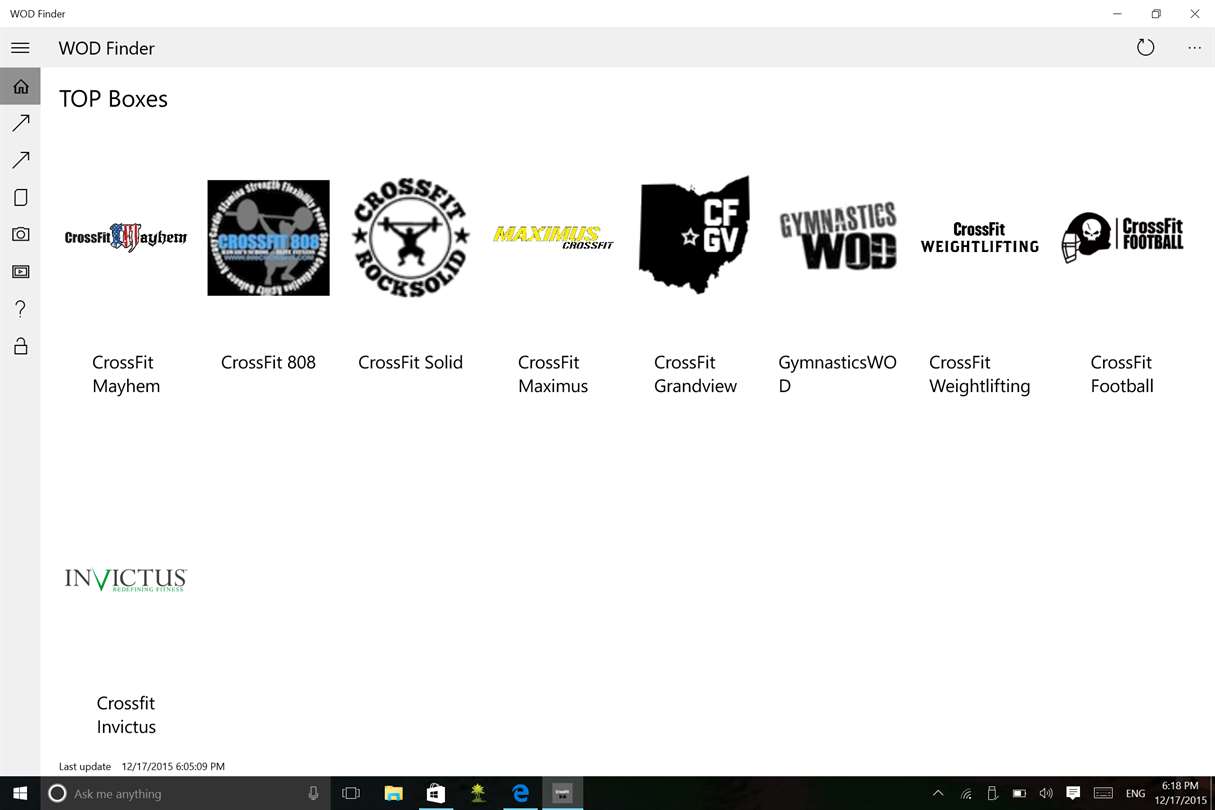Select the CrossFit Rocksolid logo
This screenshot has width=1215, height=810.
[x=410, y=238]
